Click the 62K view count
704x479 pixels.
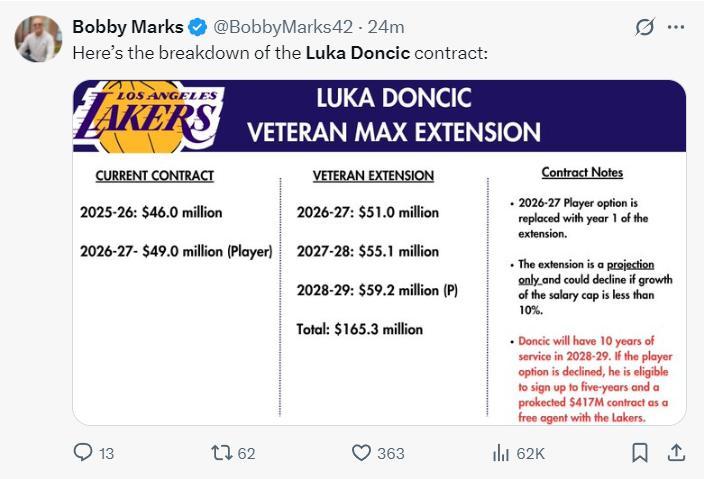tap(530, 454)
